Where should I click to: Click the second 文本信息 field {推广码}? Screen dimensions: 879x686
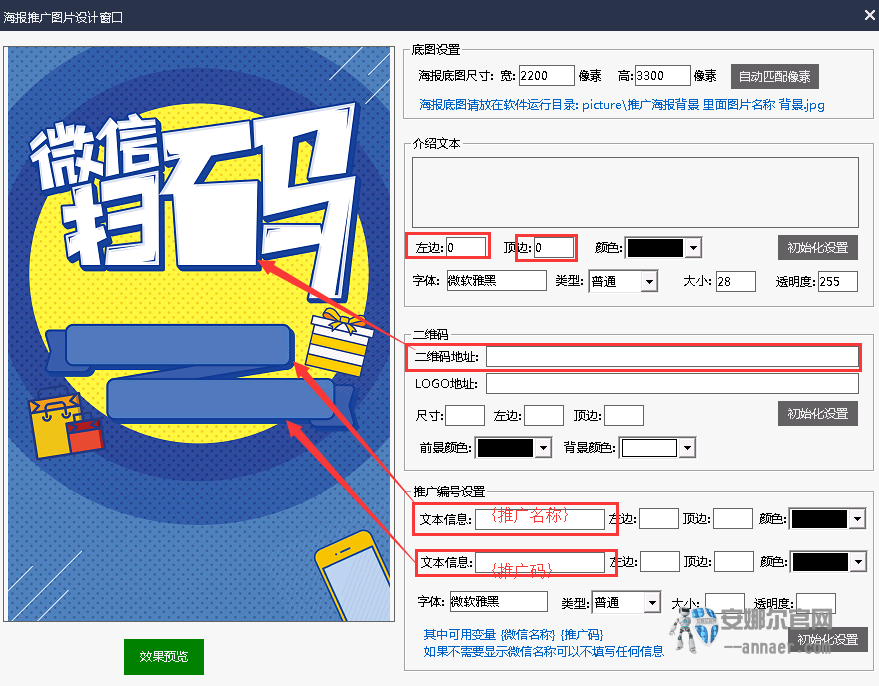pos(540,562)
